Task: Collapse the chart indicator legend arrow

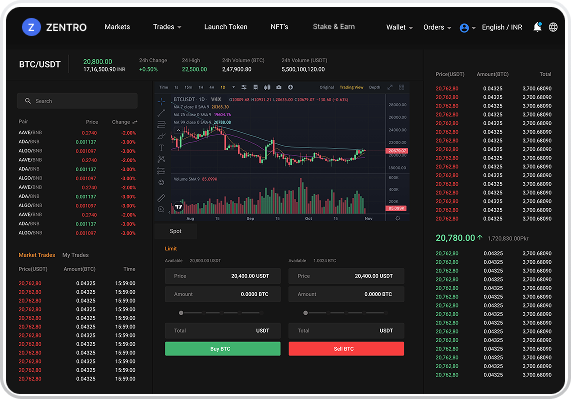Action: [x=178, y=130]
